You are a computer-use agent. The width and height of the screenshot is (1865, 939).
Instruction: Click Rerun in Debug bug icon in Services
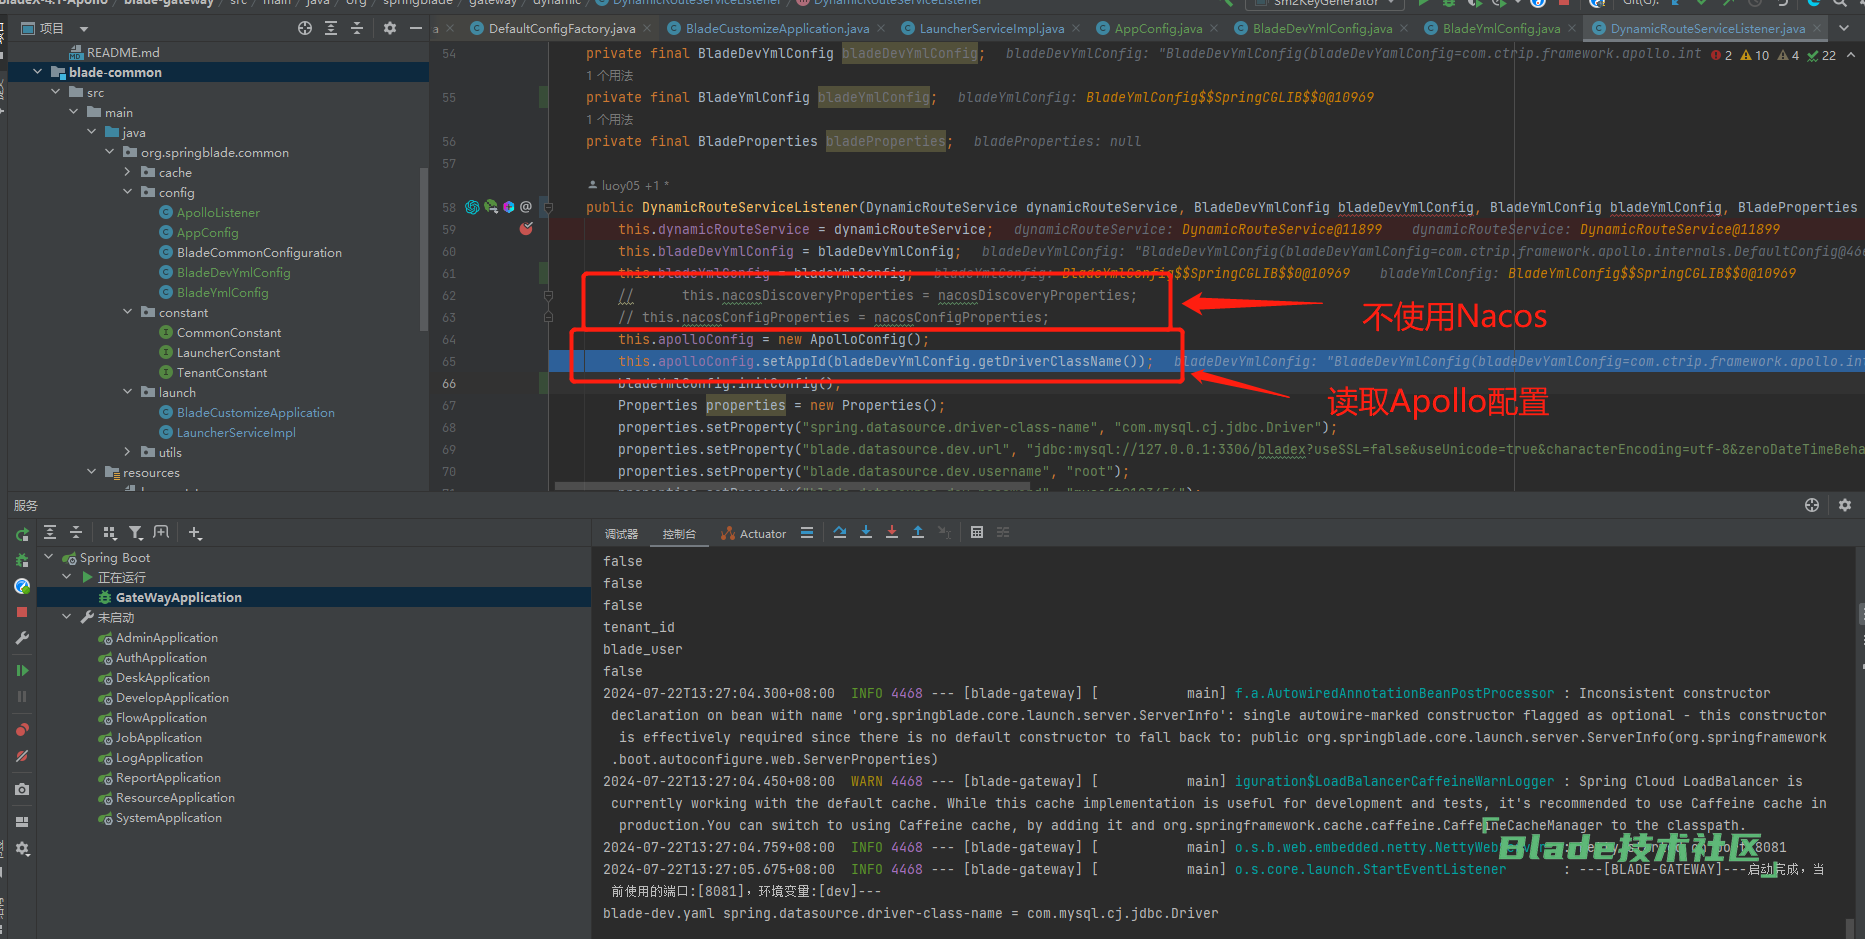(x=22, y=560)
